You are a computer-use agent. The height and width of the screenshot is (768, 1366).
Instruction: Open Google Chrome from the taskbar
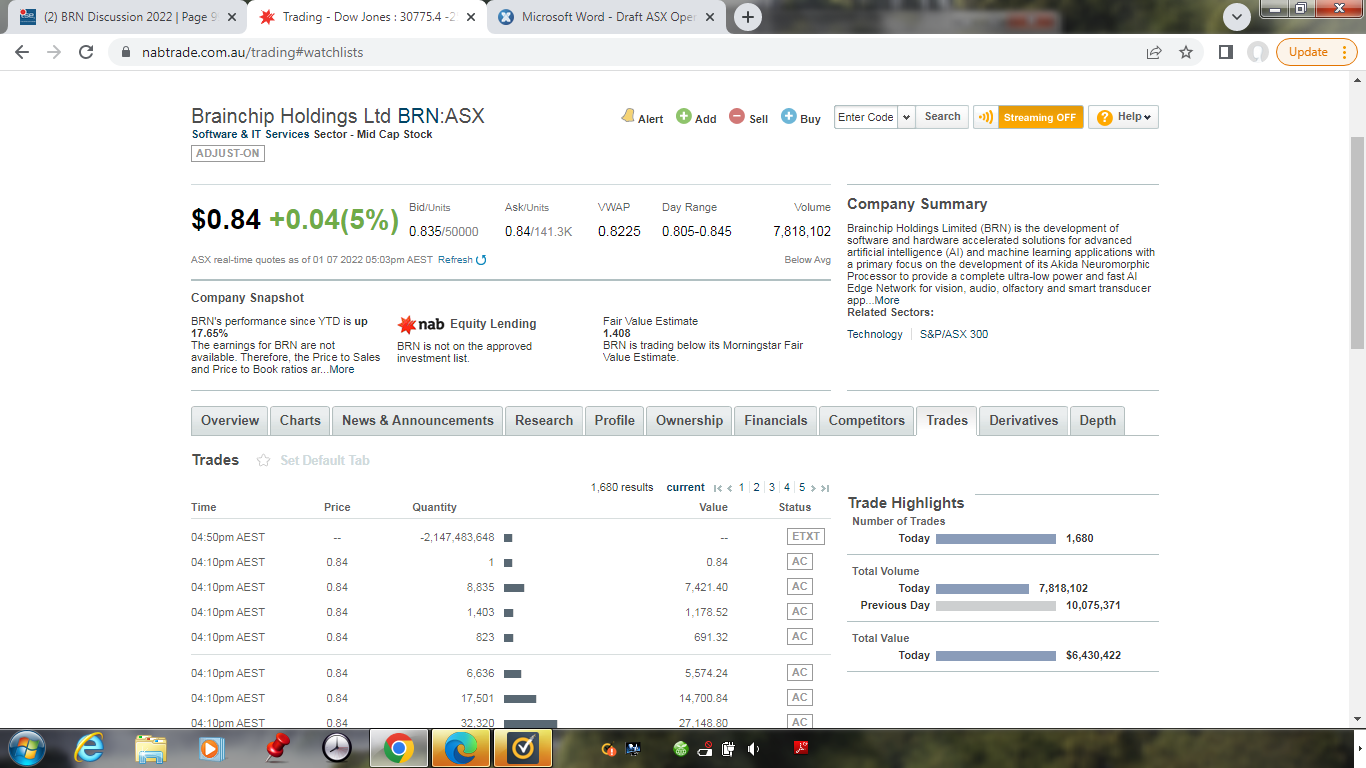tap(398, 748)
